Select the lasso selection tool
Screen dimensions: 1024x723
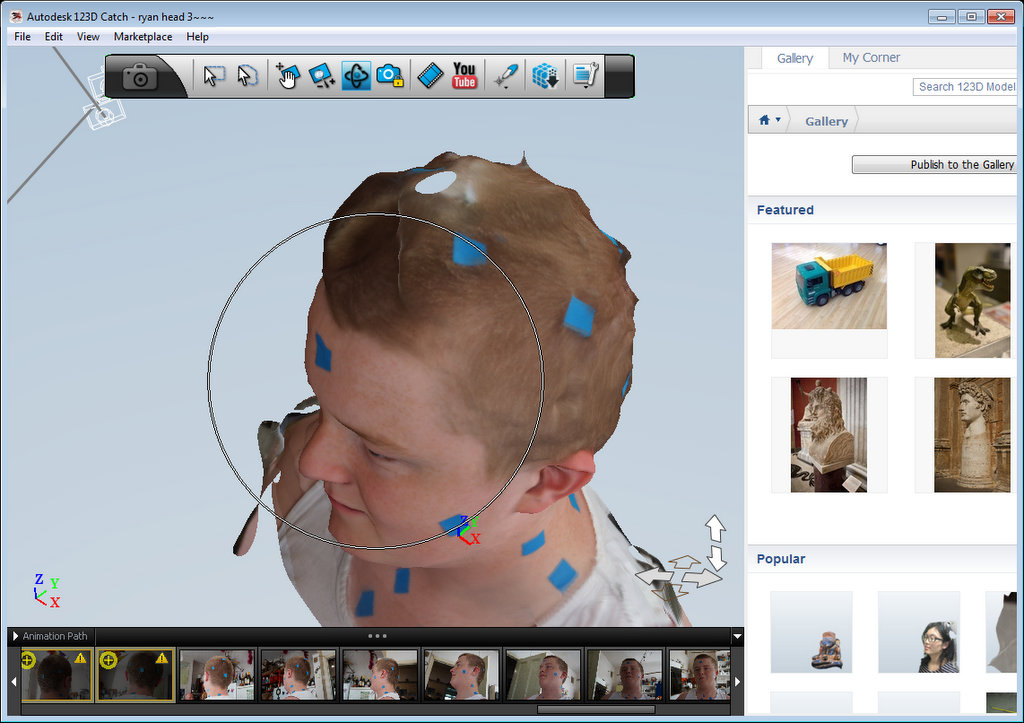pyautogui.click(x=247, y=76)
